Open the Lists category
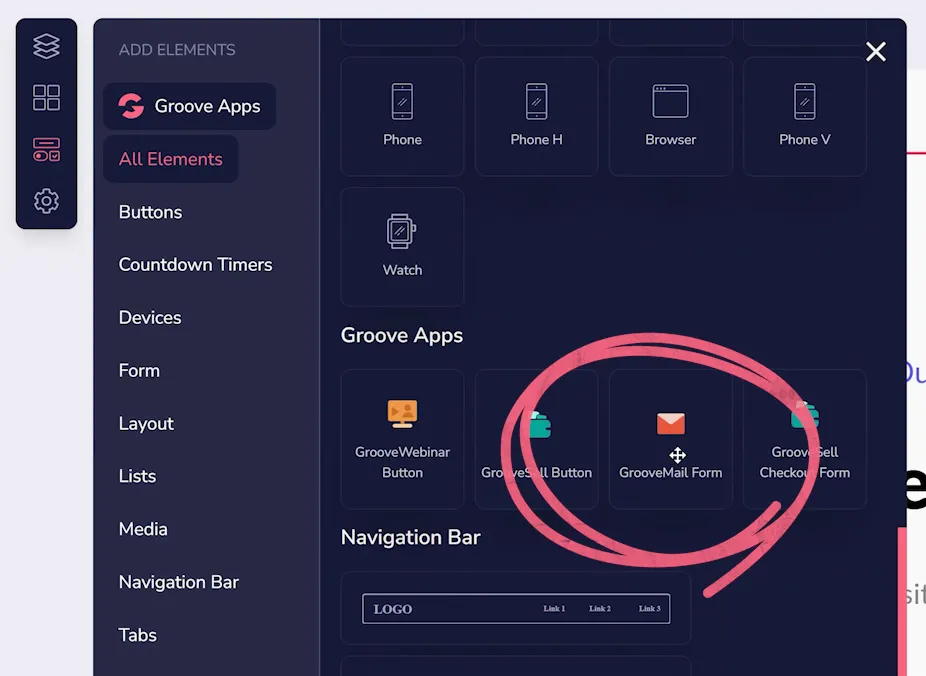Image resolution: width=926 pixels, height=676 pixels. click(x=137, y=476)
